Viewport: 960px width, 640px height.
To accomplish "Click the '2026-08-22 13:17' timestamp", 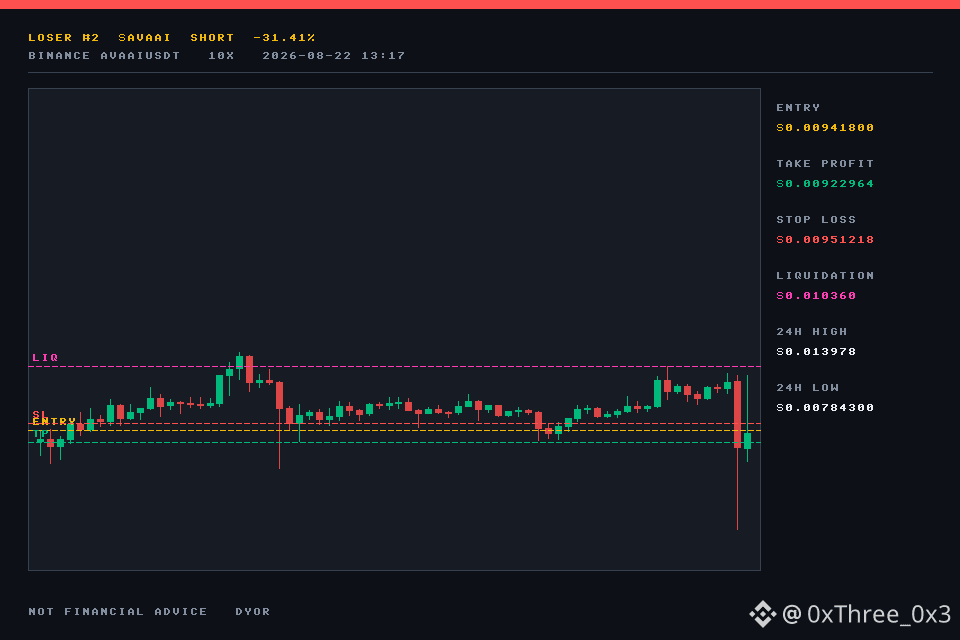I will [334, 56].
